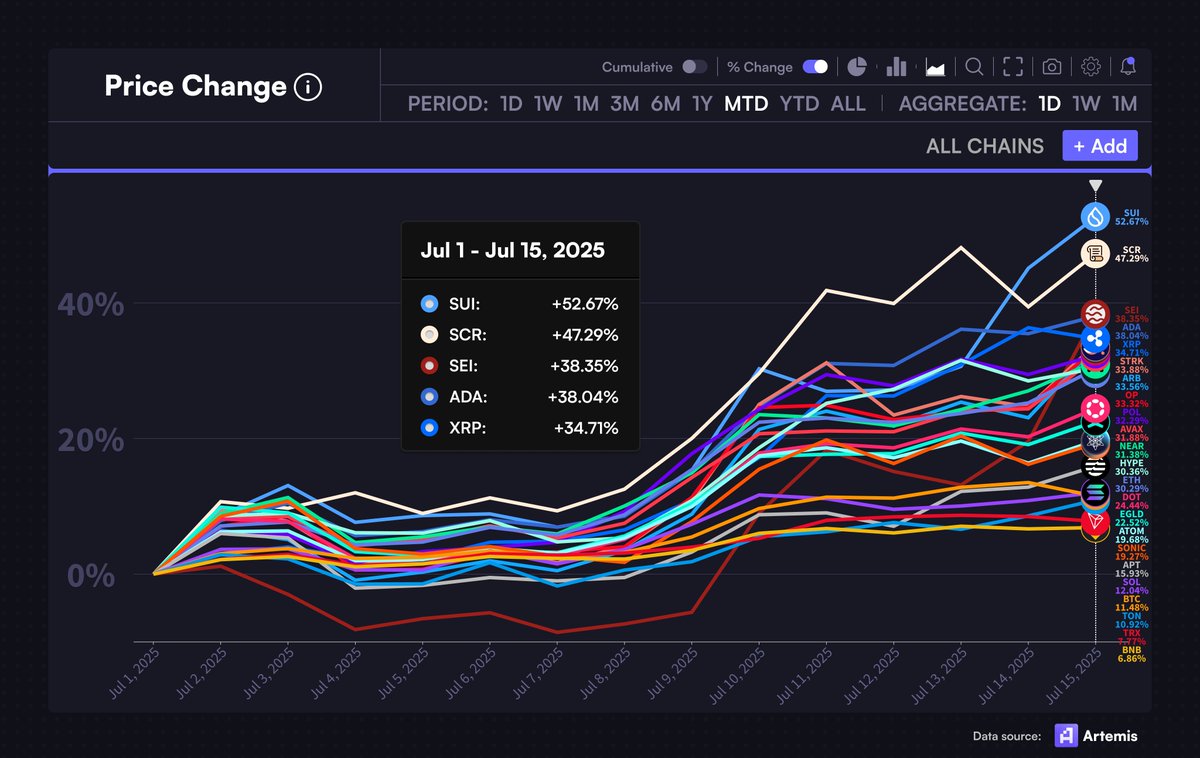Click the red SEI chain icon
This screenshot has width=1200, height=758.
1095,314
